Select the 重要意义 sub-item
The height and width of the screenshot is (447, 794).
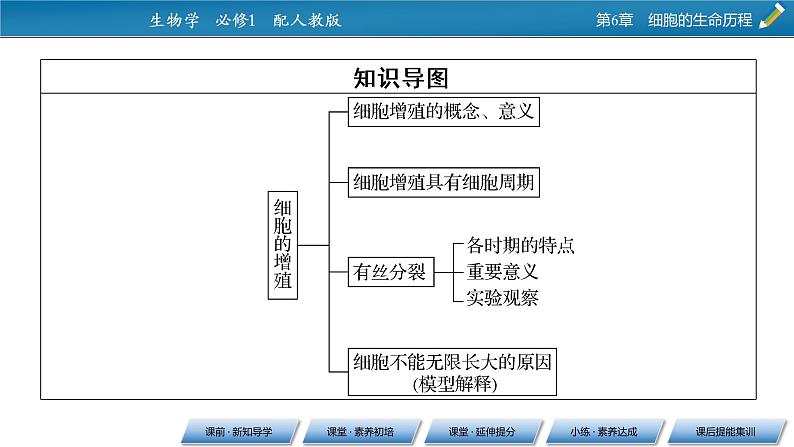[x=502, y=271]
